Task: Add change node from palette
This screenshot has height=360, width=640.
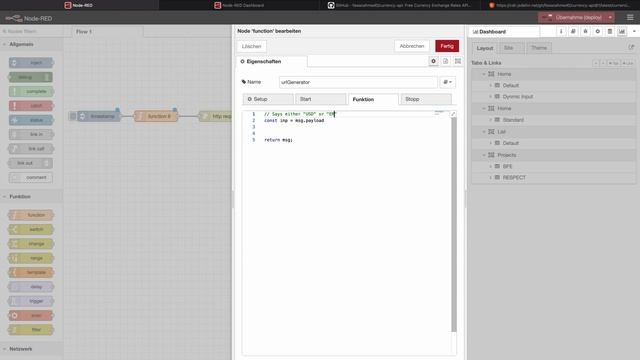Action: pyautogui.click(x=31, y=244)
